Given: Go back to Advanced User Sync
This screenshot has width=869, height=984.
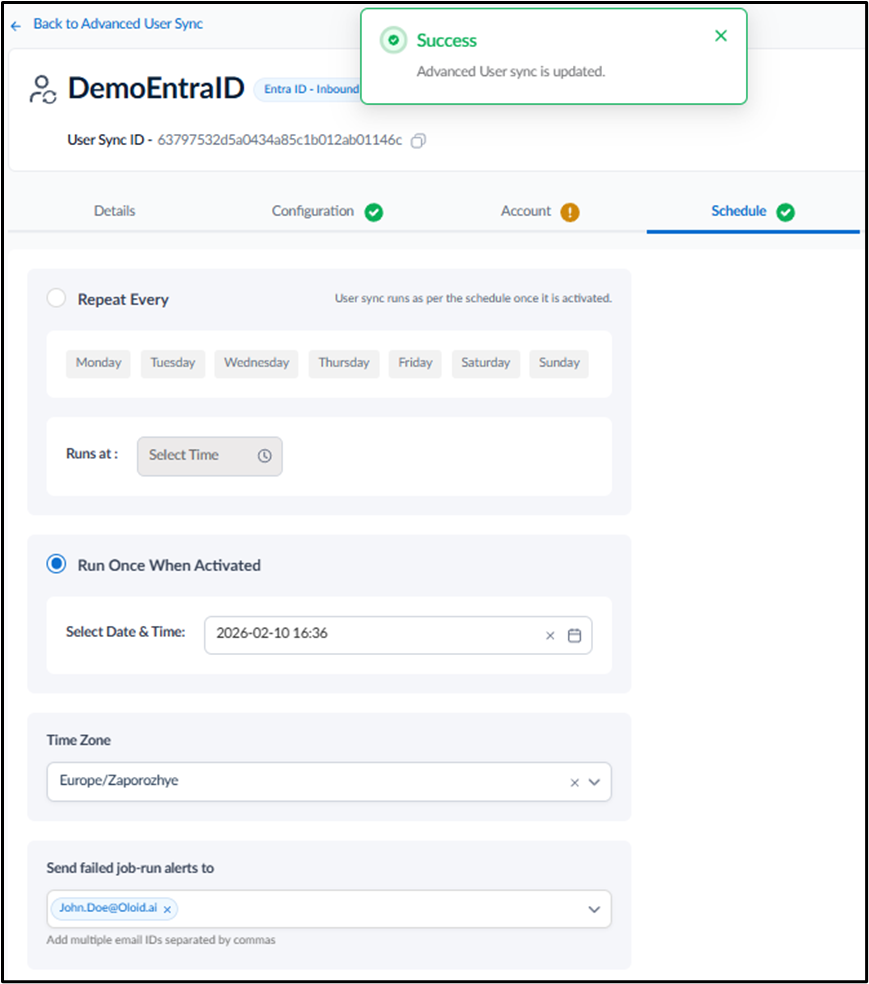Looking at the screenshot, I should (x=118, y=24).
